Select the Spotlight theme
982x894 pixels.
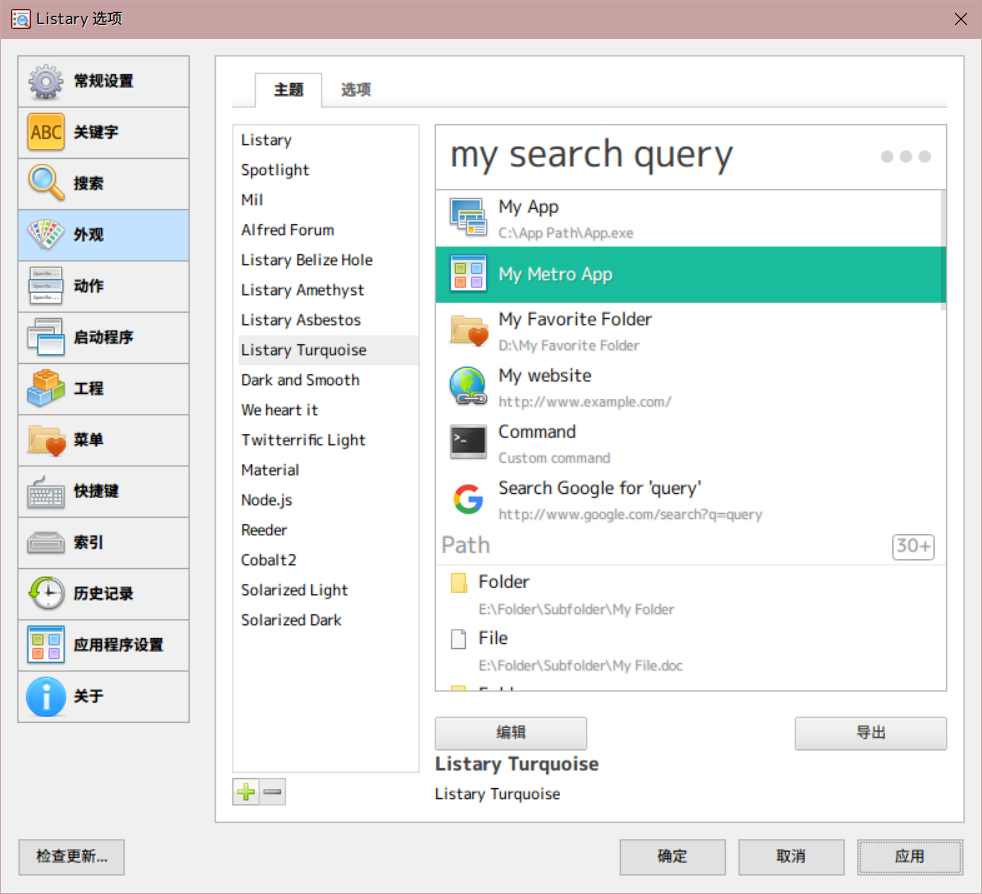click(326, 170)
